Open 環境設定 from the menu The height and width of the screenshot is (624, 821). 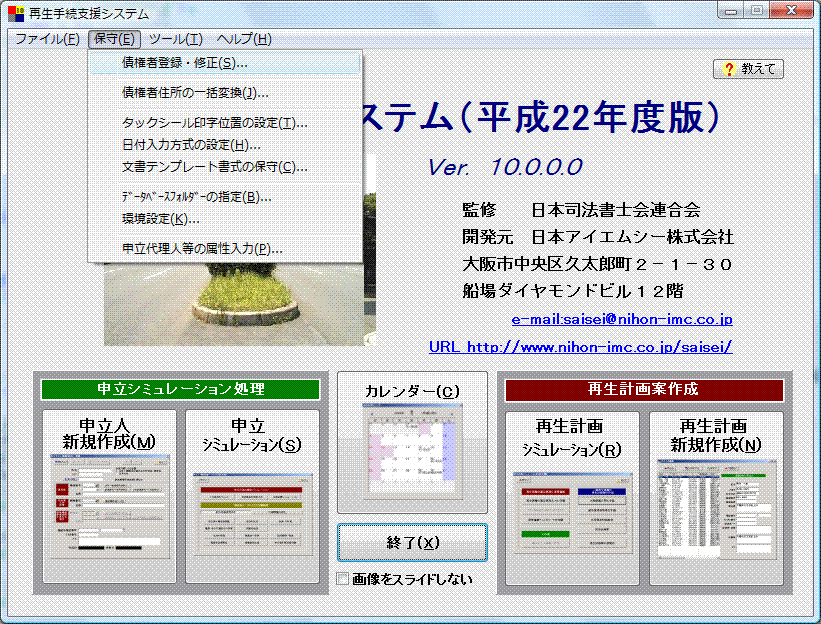(160, 219)
